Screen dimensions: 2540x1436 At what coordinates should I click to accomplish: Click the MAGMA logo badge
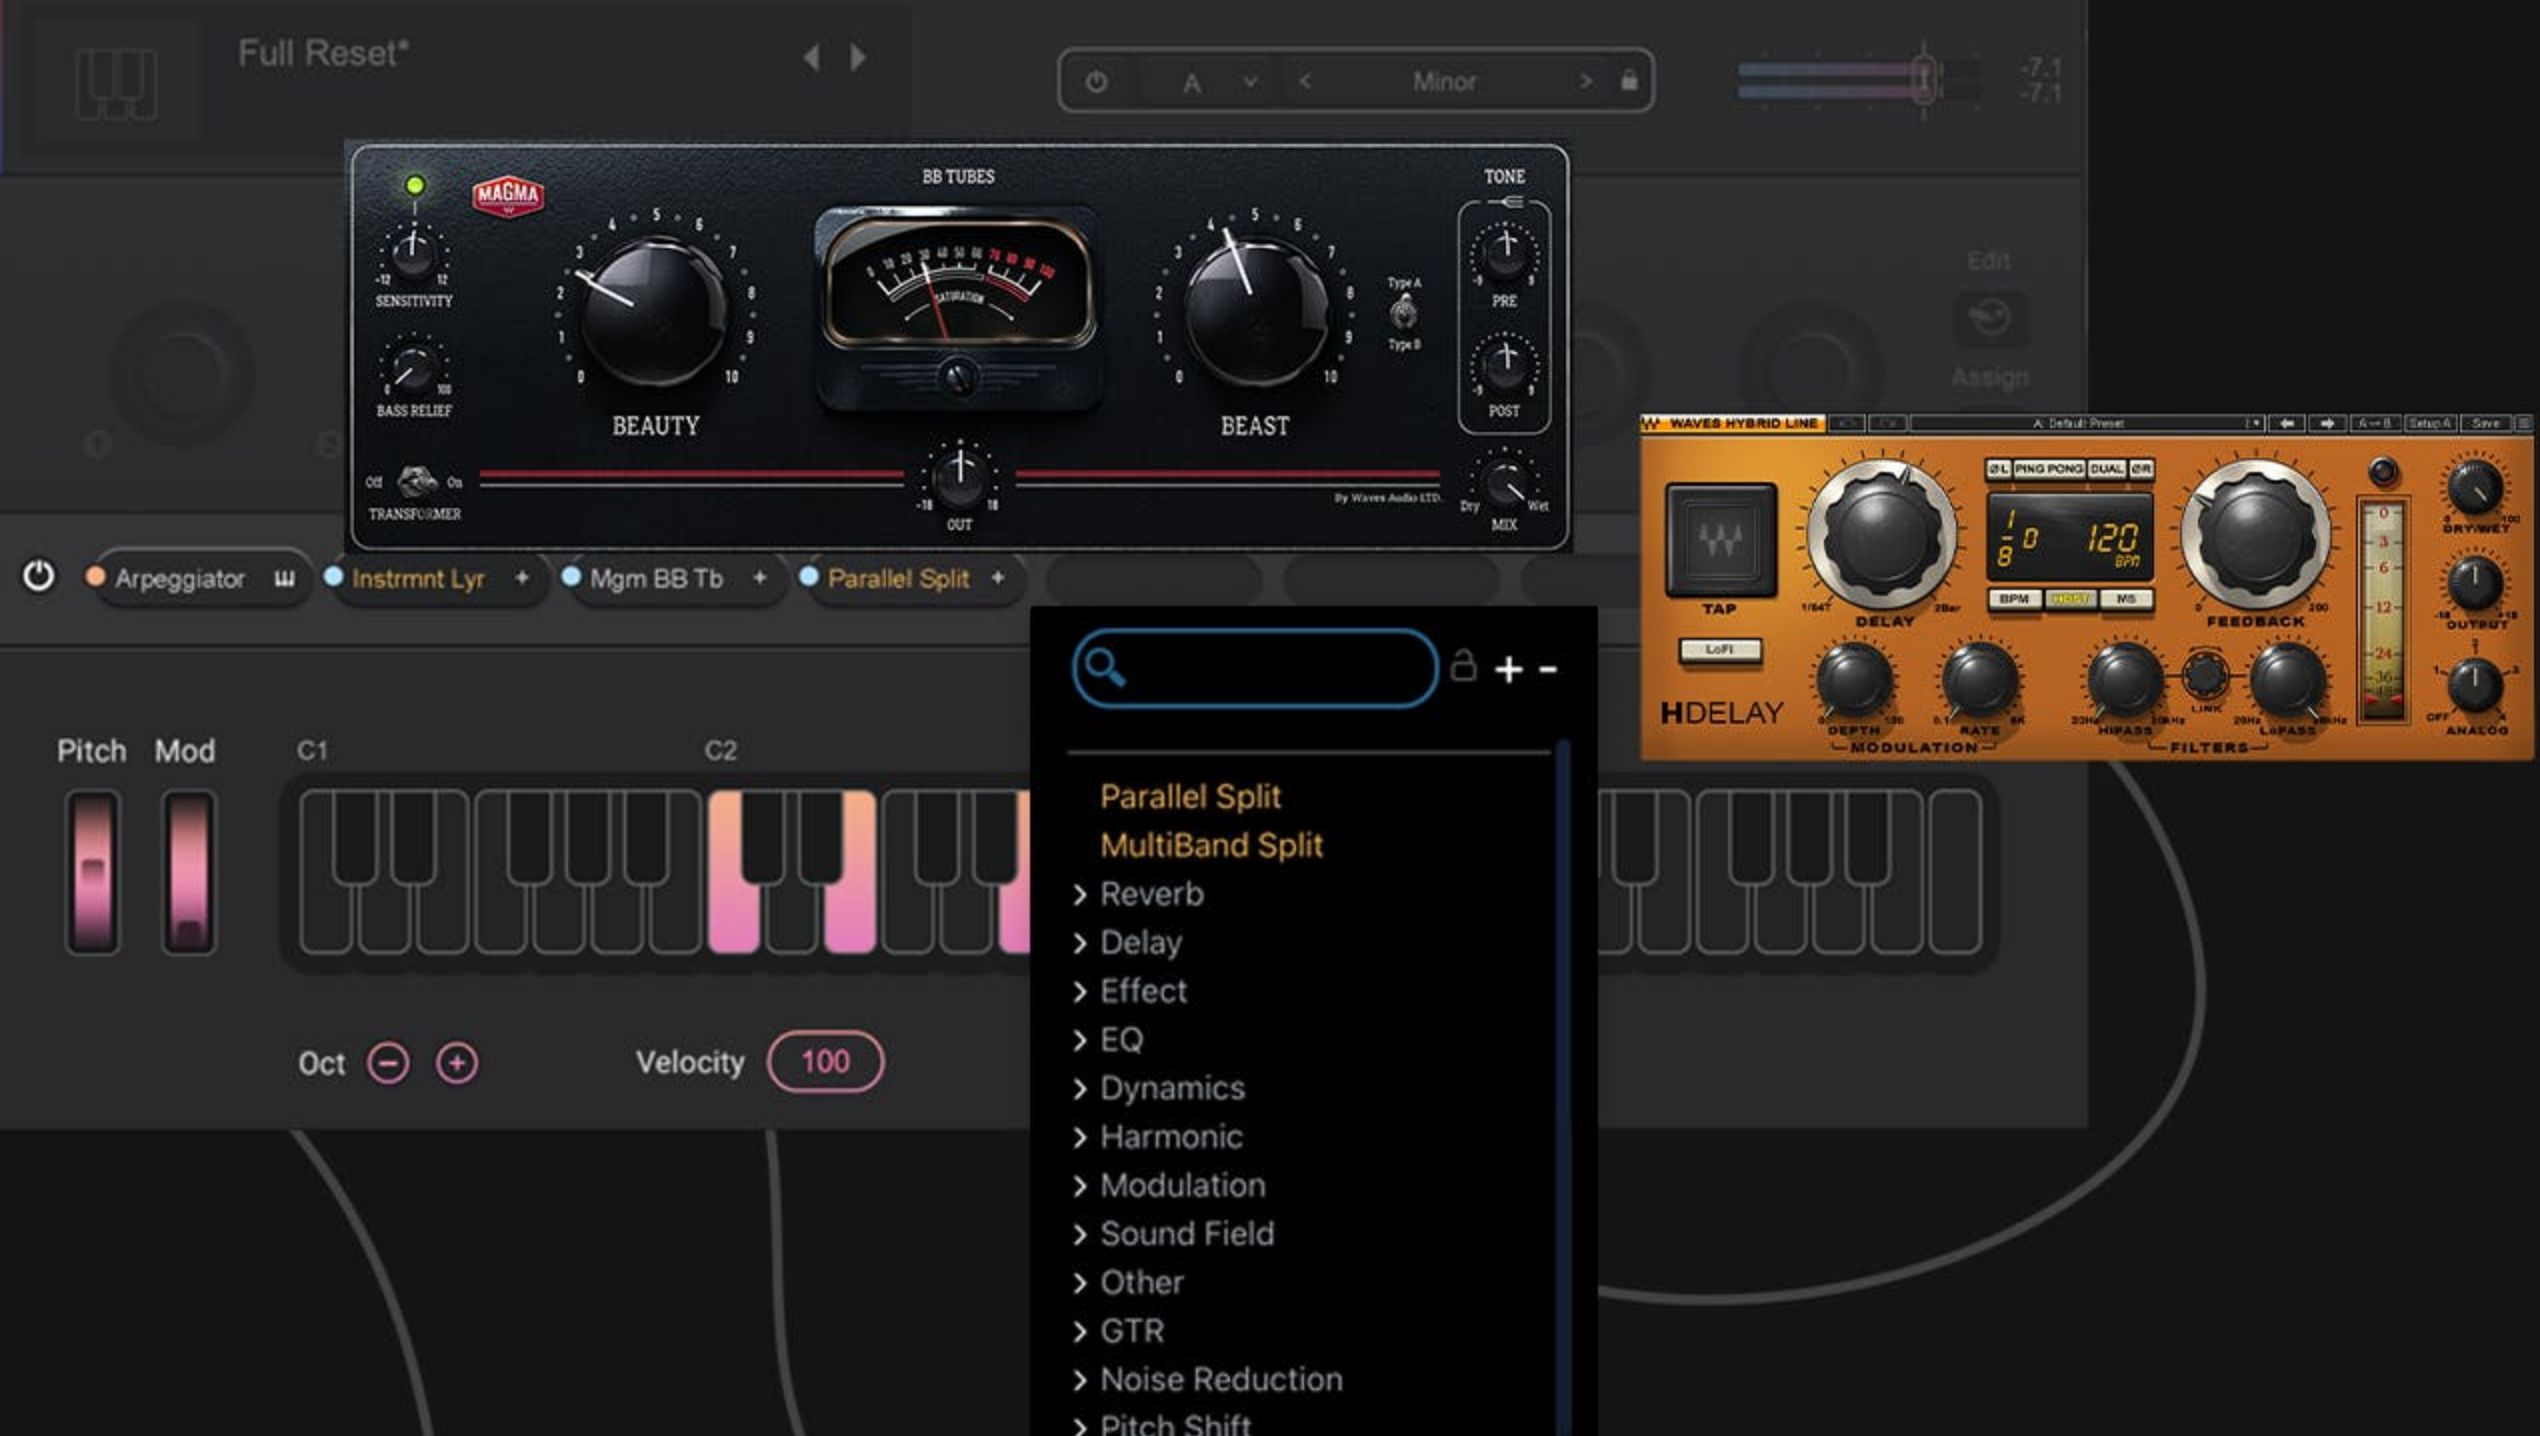coord(508,194)
